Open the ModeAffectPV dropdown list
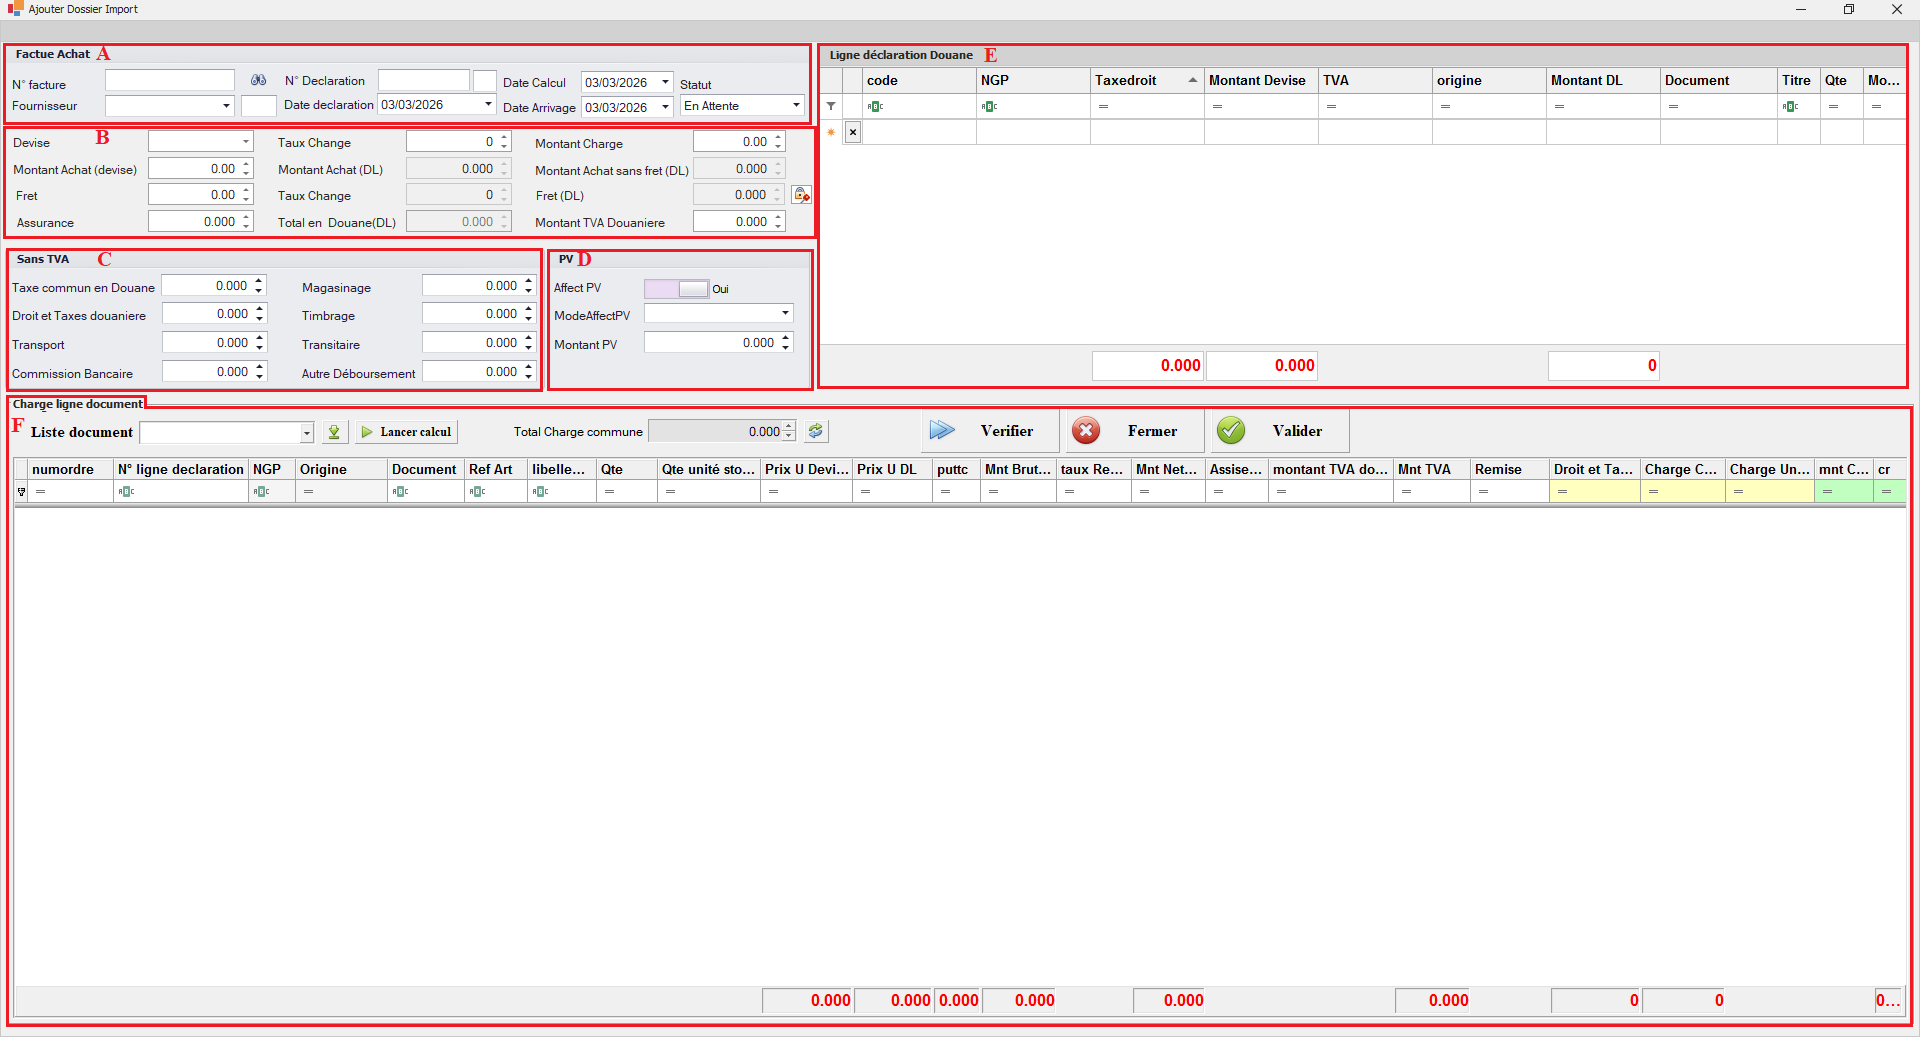Screen dimensions: 1920x1037 click(x=785, y=314)
